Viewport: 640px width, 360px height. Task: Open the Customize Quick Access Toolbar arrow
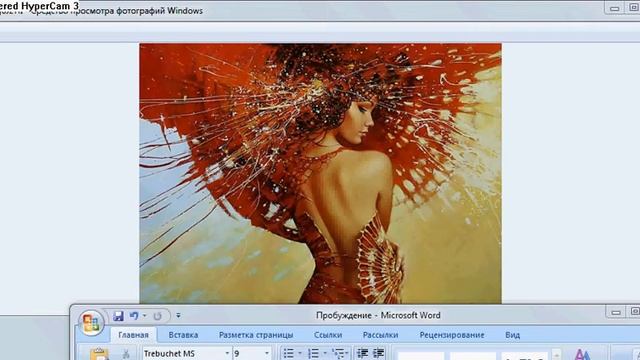pos(178,316)
